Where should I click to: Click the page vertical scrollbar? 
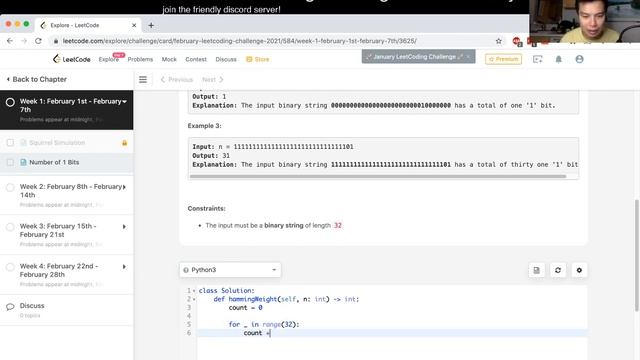[637, 256]
